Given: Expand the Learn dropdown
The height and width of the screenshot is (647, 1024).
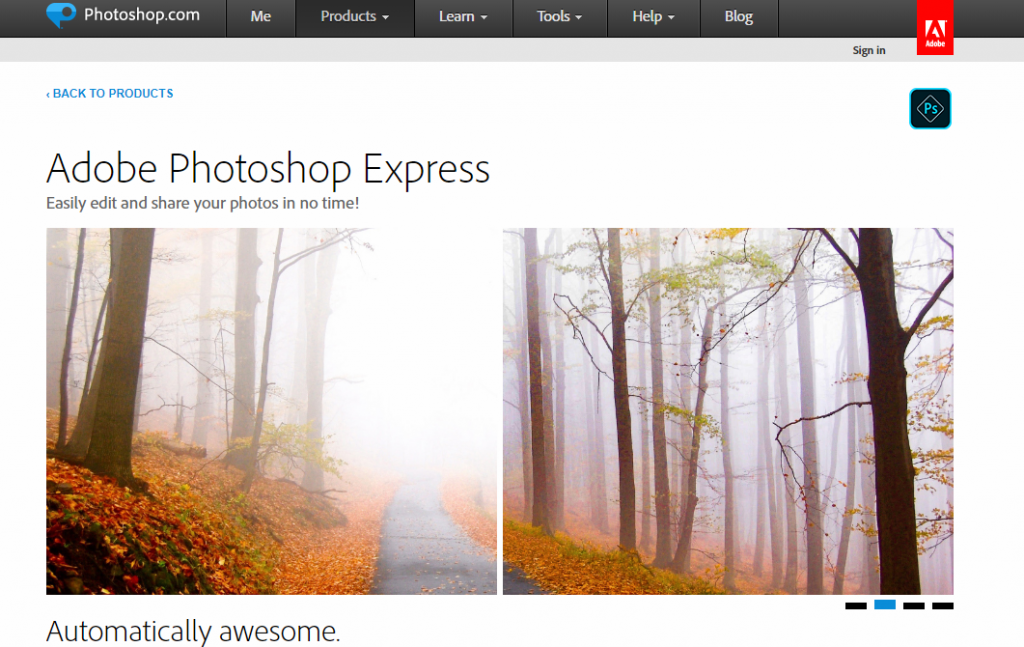Looking at the screenshot, I should coord(462,16).
